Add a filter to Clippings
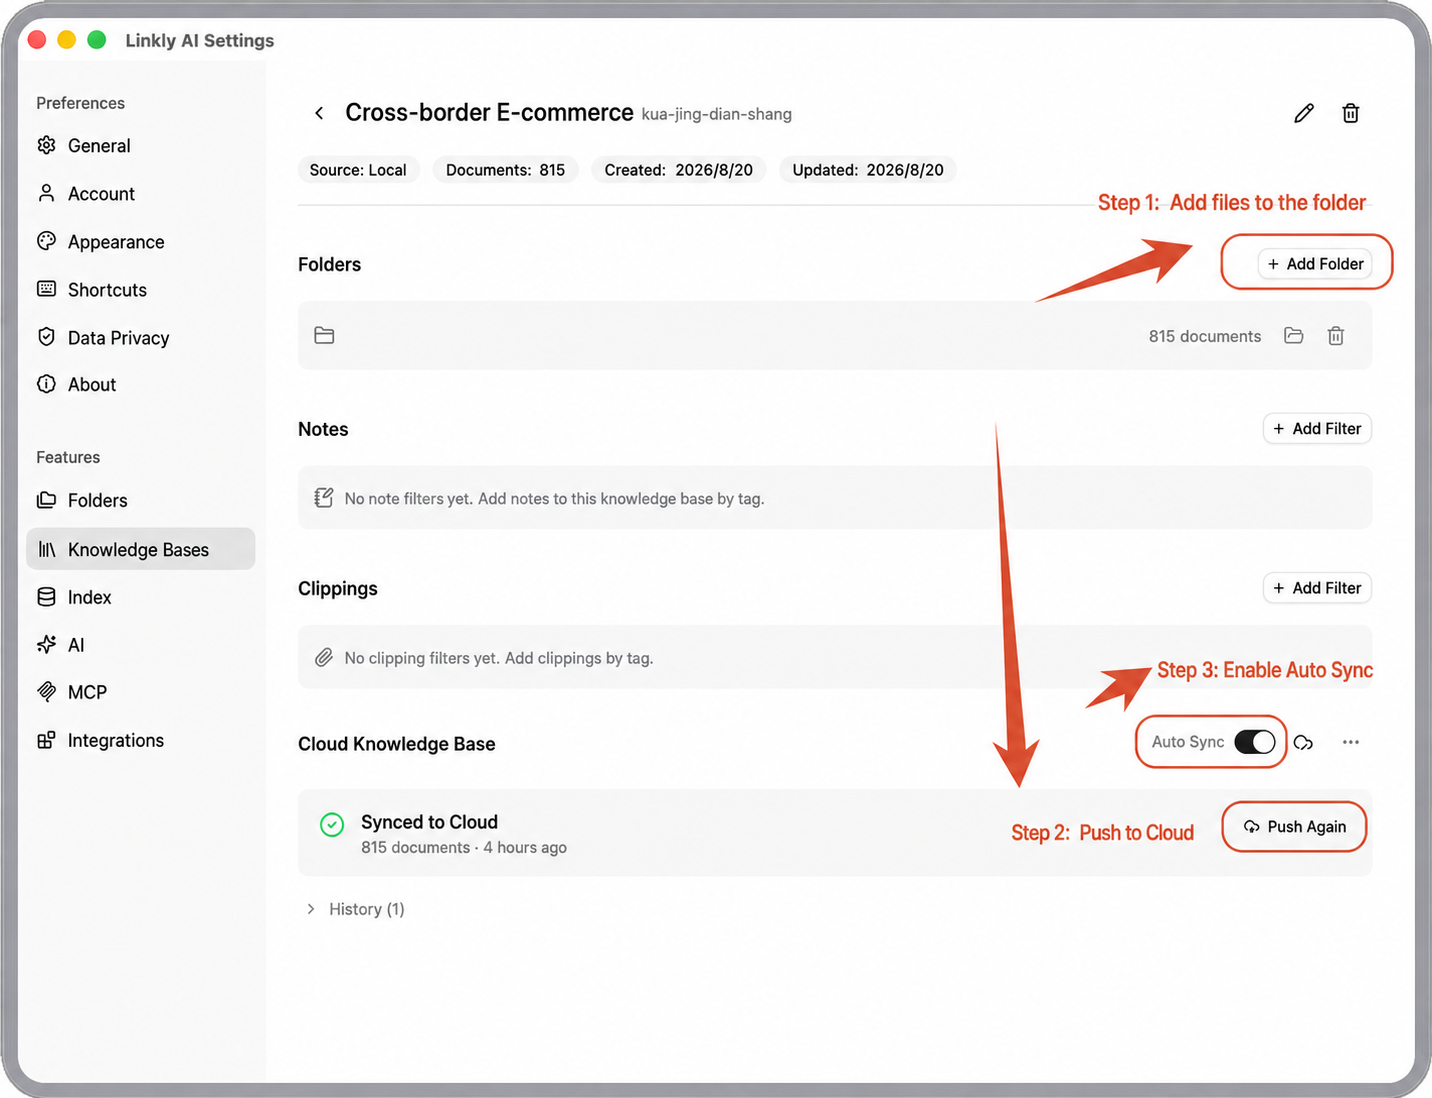 [x=1317, y=588]
